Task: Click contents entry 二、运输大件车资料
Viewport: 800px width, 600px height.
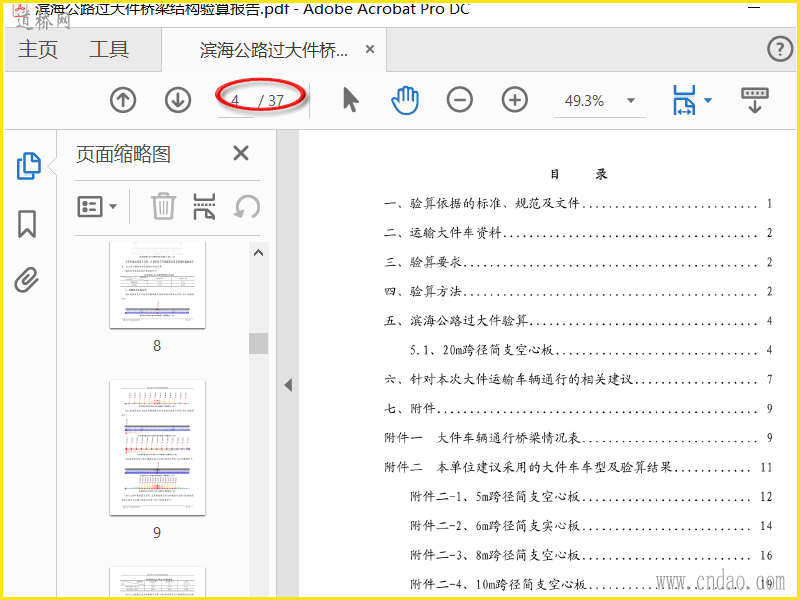Action: [578, 233]
